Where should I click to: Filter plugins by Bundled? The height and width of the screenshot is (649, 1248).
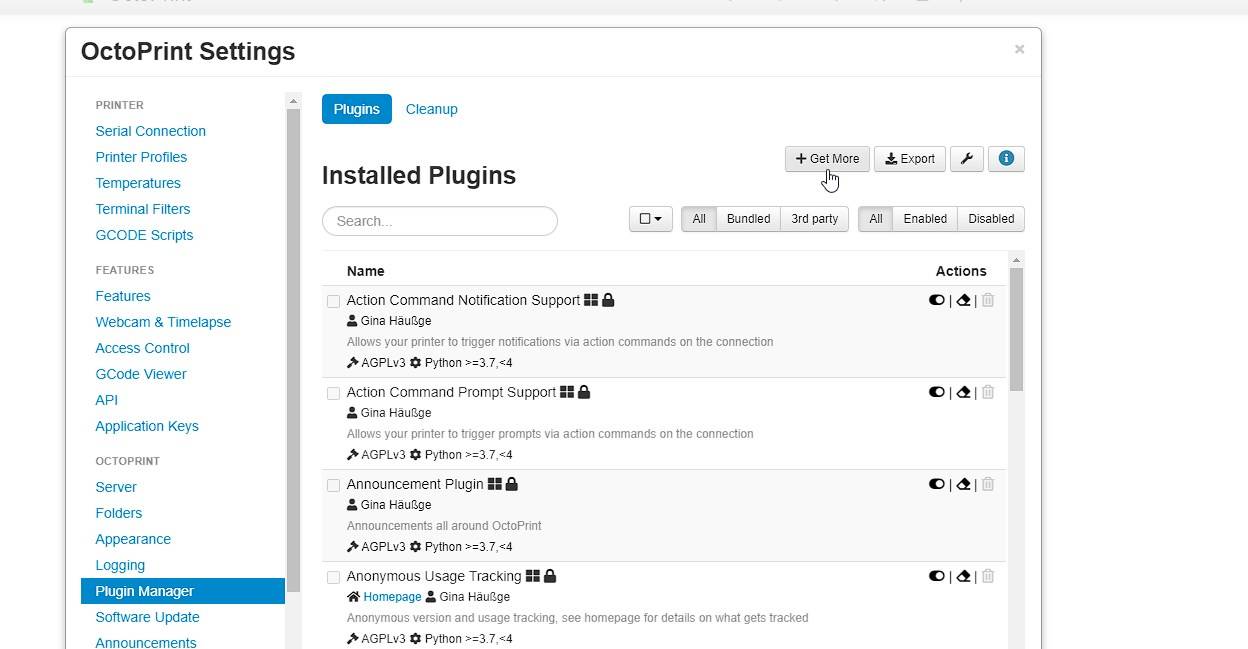pyautogui.click(x=748, y=219)
